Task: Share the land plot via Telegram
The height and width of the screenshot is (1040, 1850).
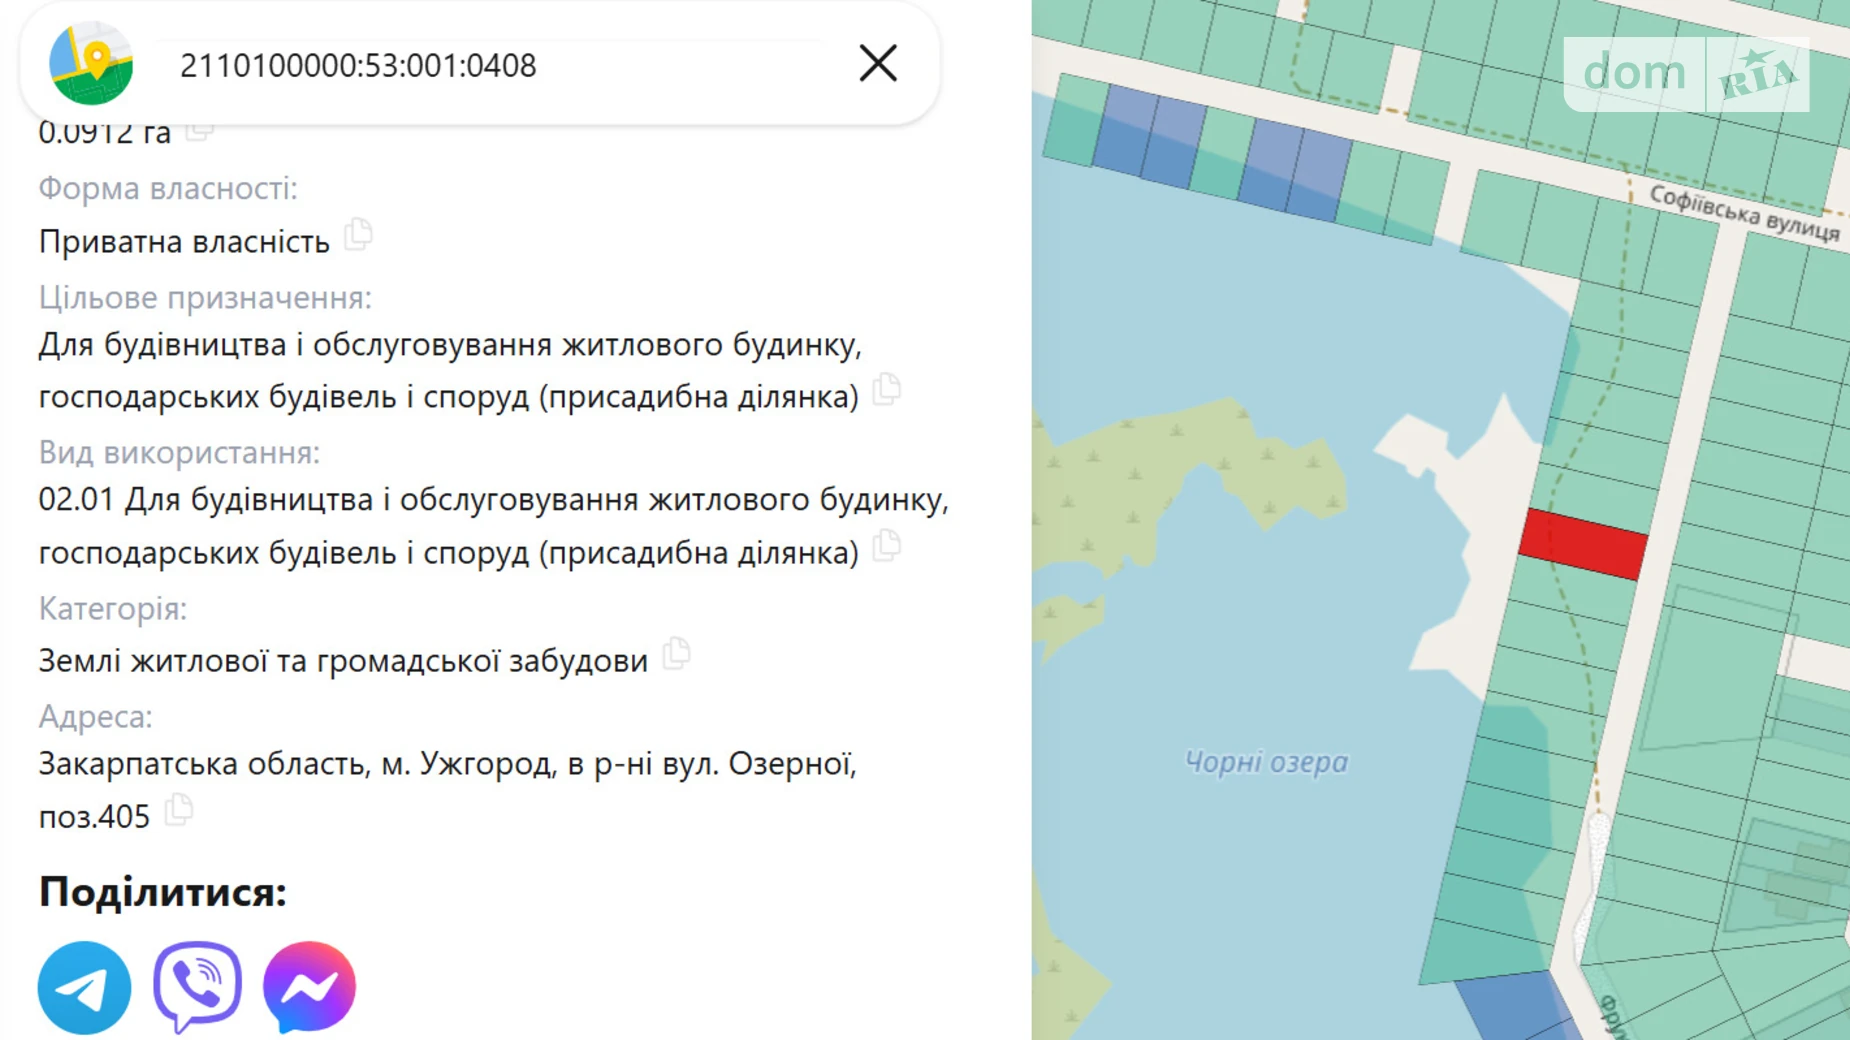Action: pyautogui.click(x=84, y=986)
